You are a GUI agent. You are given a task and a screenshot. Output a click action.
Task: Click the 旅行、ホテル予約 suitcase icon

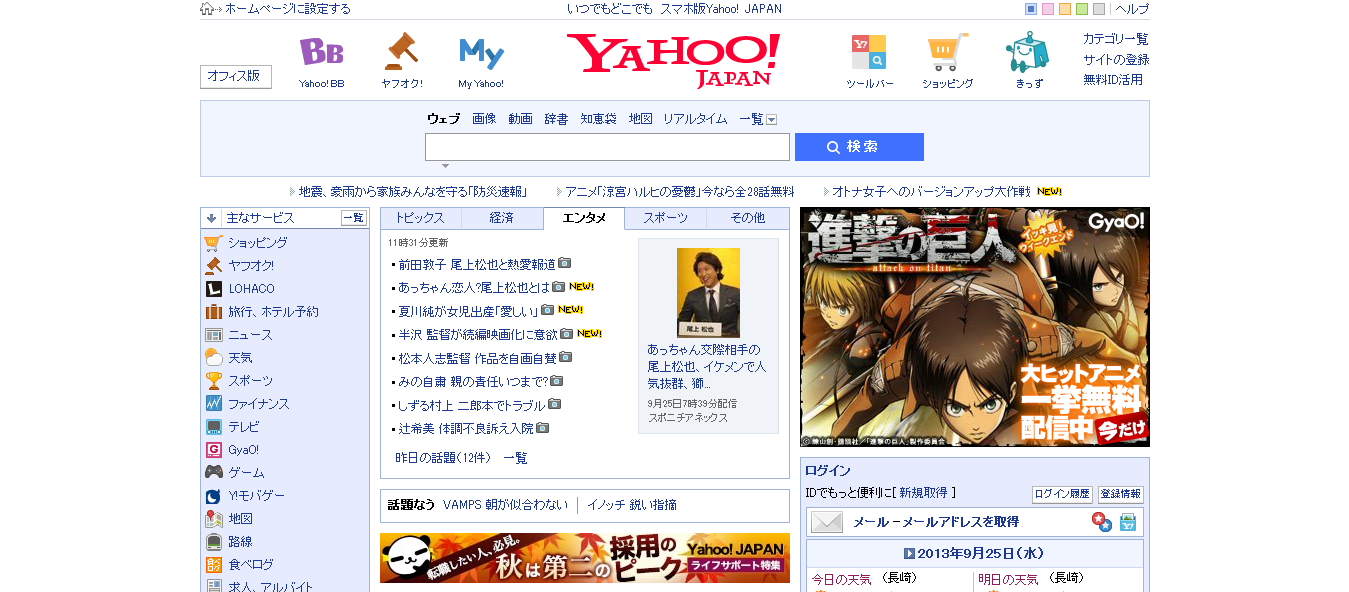(213, 312)
